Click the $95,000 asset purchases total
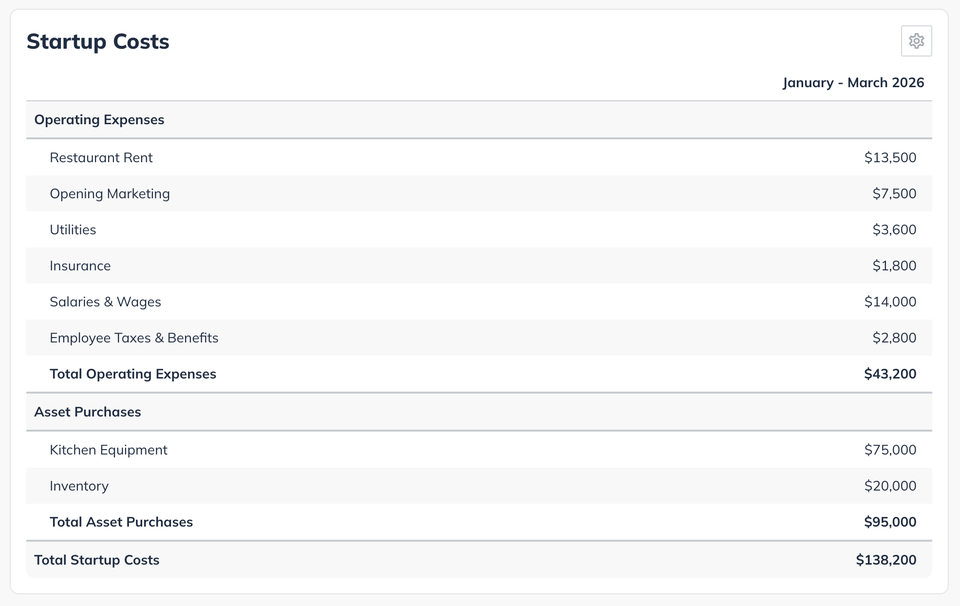Screen dimensions: 960x606 click(x=890, y=522)
